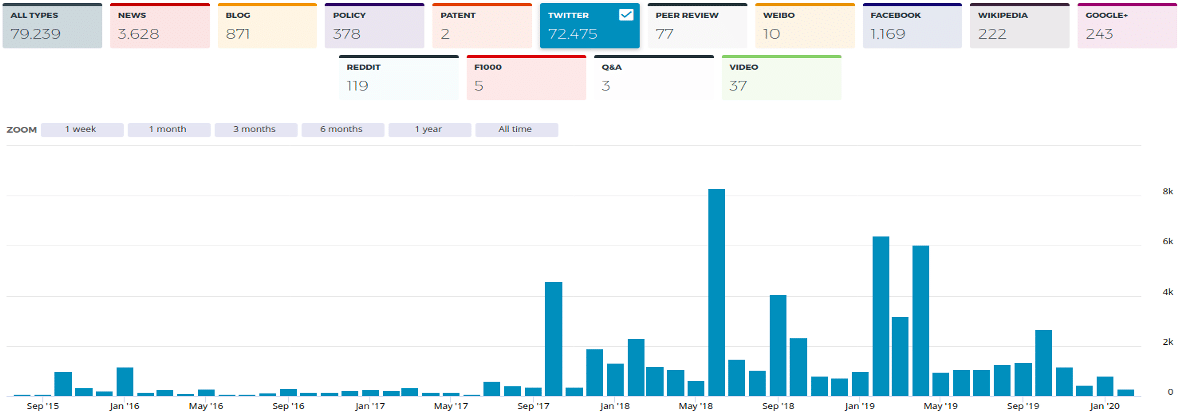
Task: Click the tallest bar near May '18
Action: pos(716,292)
